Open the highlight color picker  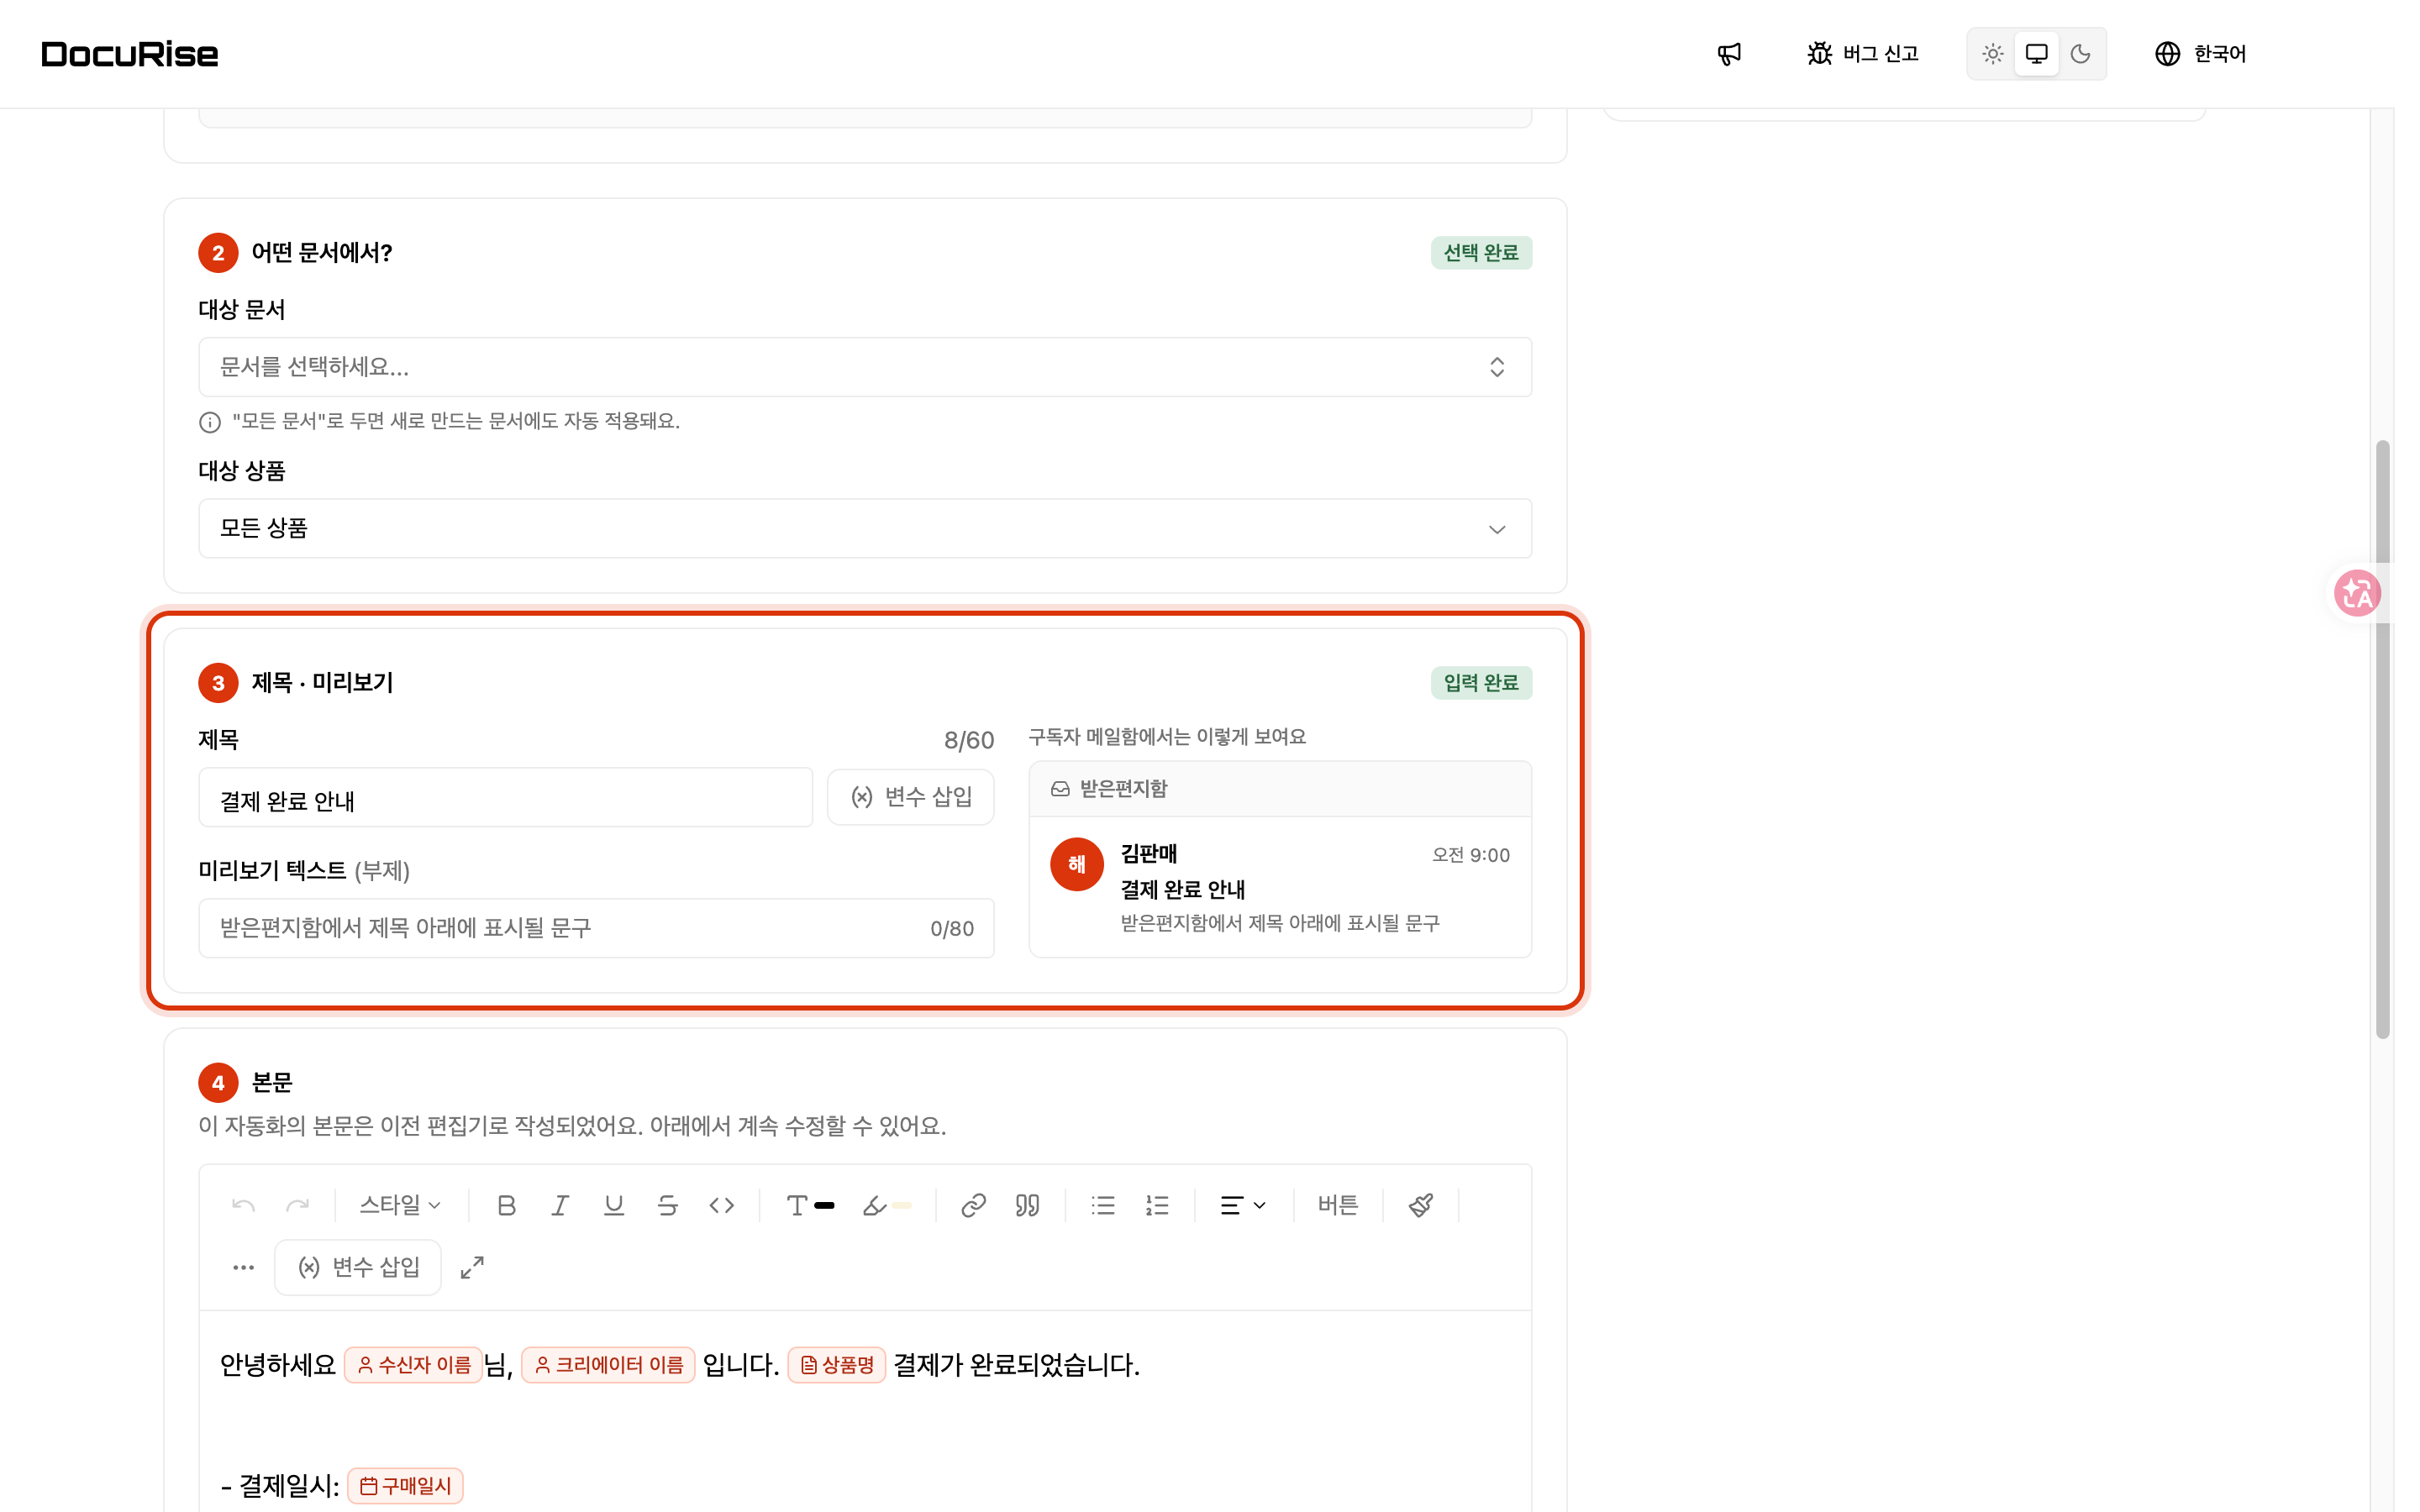coord(887,1205)
